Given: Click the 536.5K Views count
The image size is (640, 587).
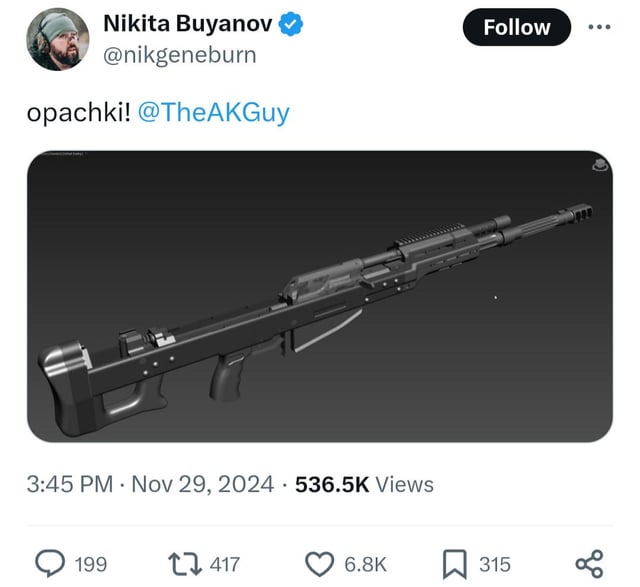Looking at the screenshot, I should point(364,485).
